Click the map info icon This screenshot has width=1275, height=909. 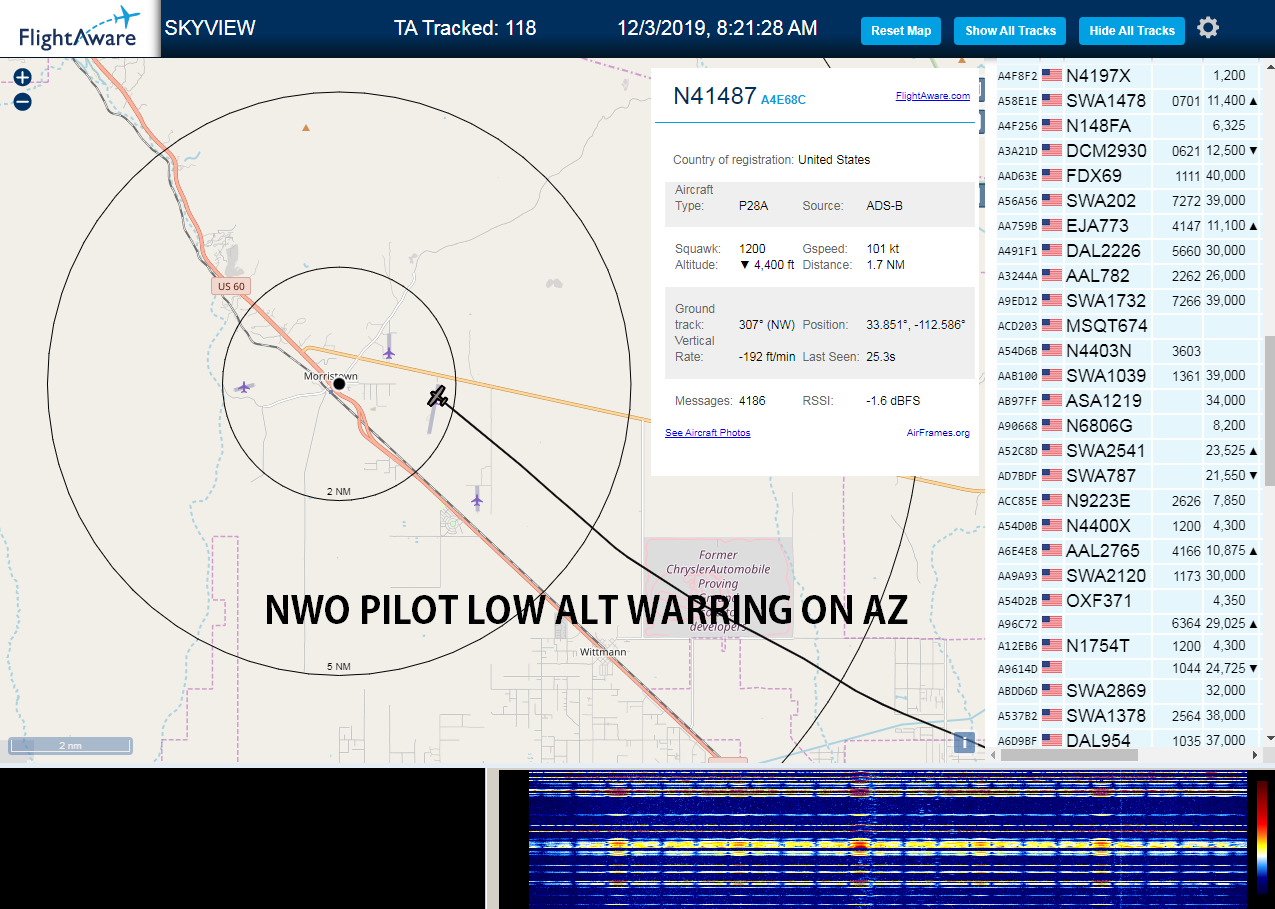[x=963, y=742]
